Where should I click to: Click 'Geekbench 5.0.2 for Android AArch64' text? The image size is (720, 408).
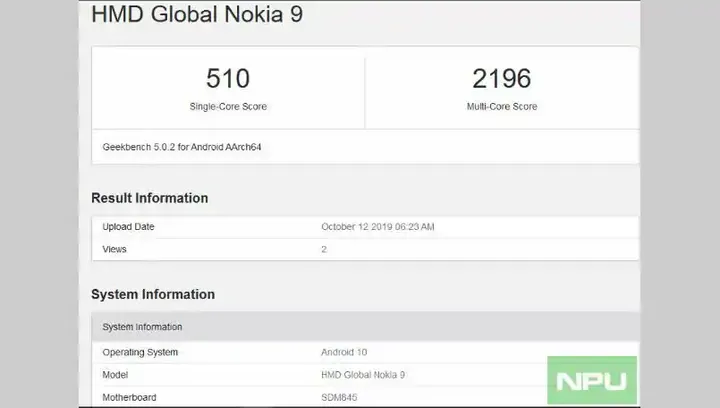click(182, 147)
